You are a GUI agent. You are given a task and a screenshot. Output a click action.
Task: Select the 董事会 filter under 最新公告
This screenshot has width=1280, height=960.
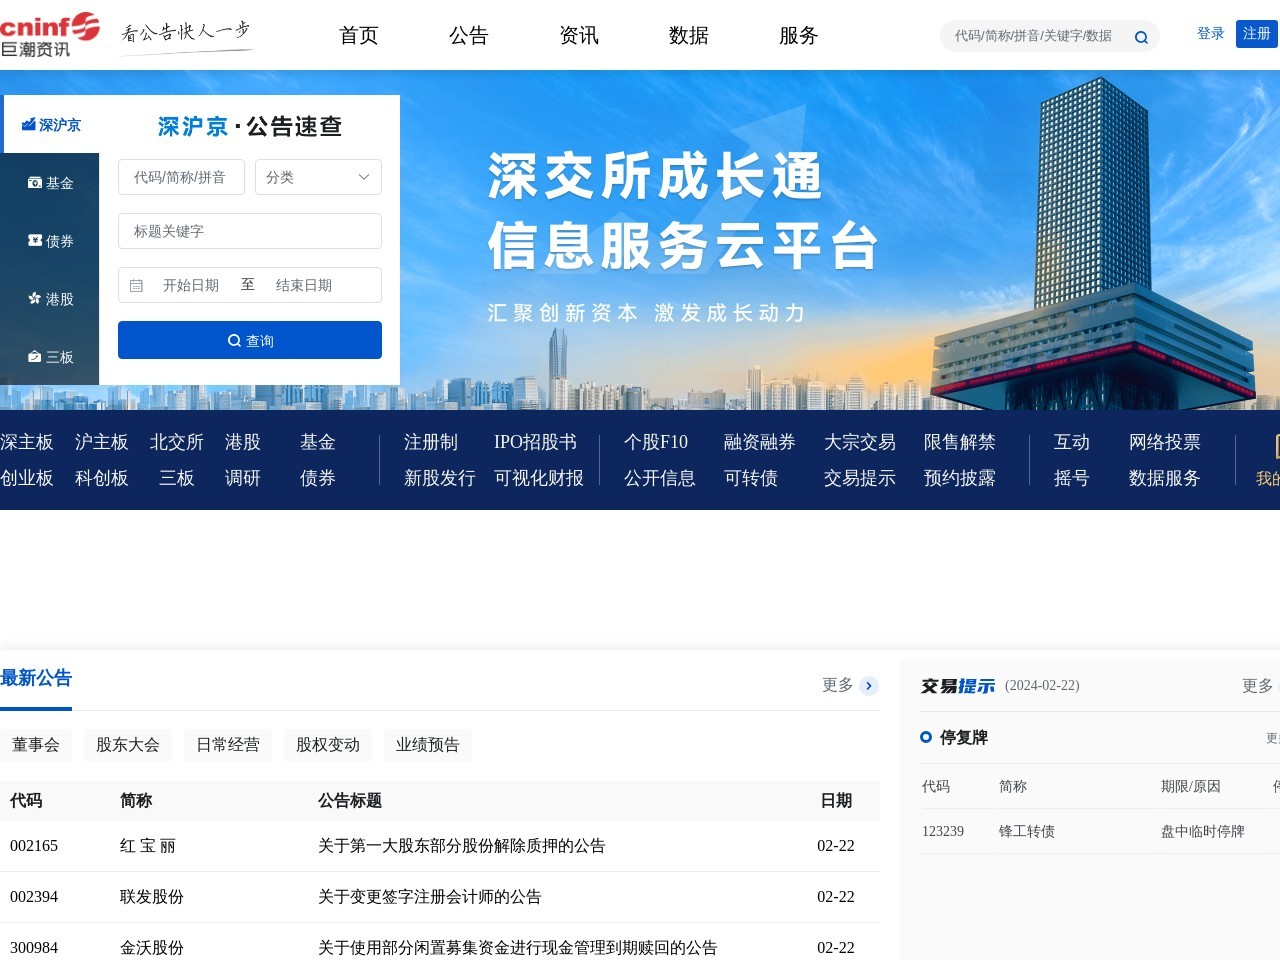click(36, 744)
